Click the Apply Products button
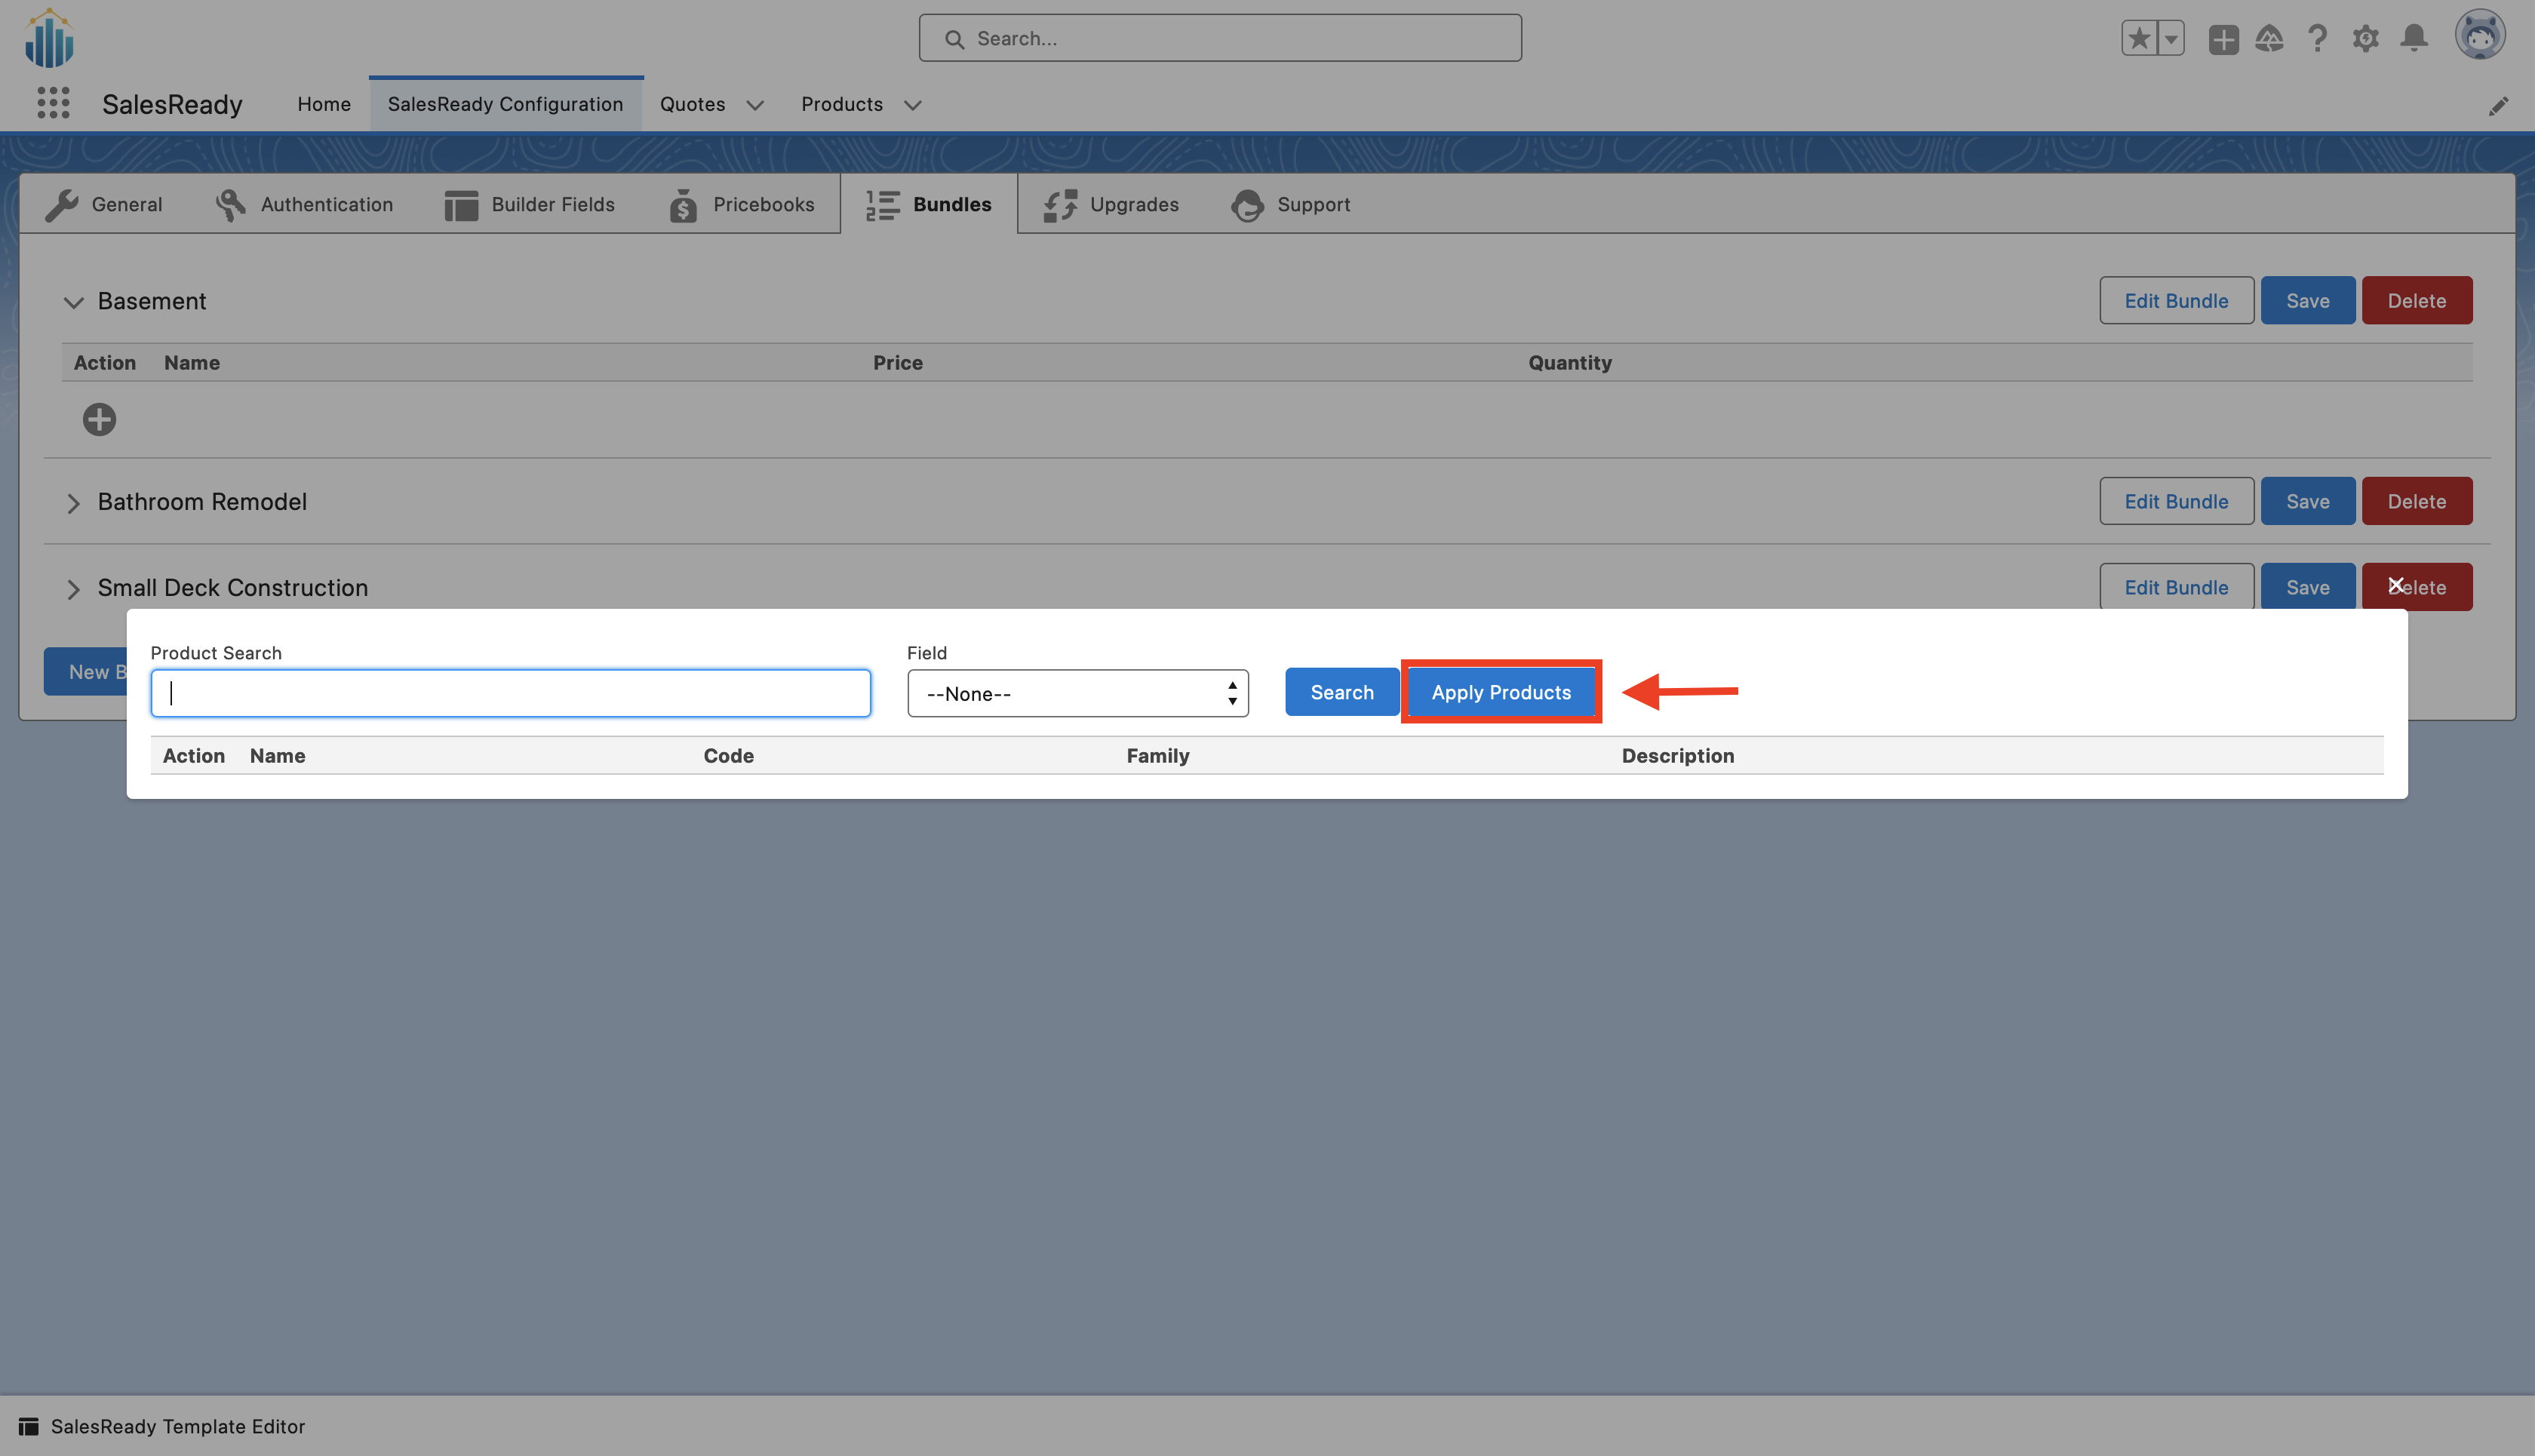Viewport: 2535px width, 1456px height. coord(1500,692)
